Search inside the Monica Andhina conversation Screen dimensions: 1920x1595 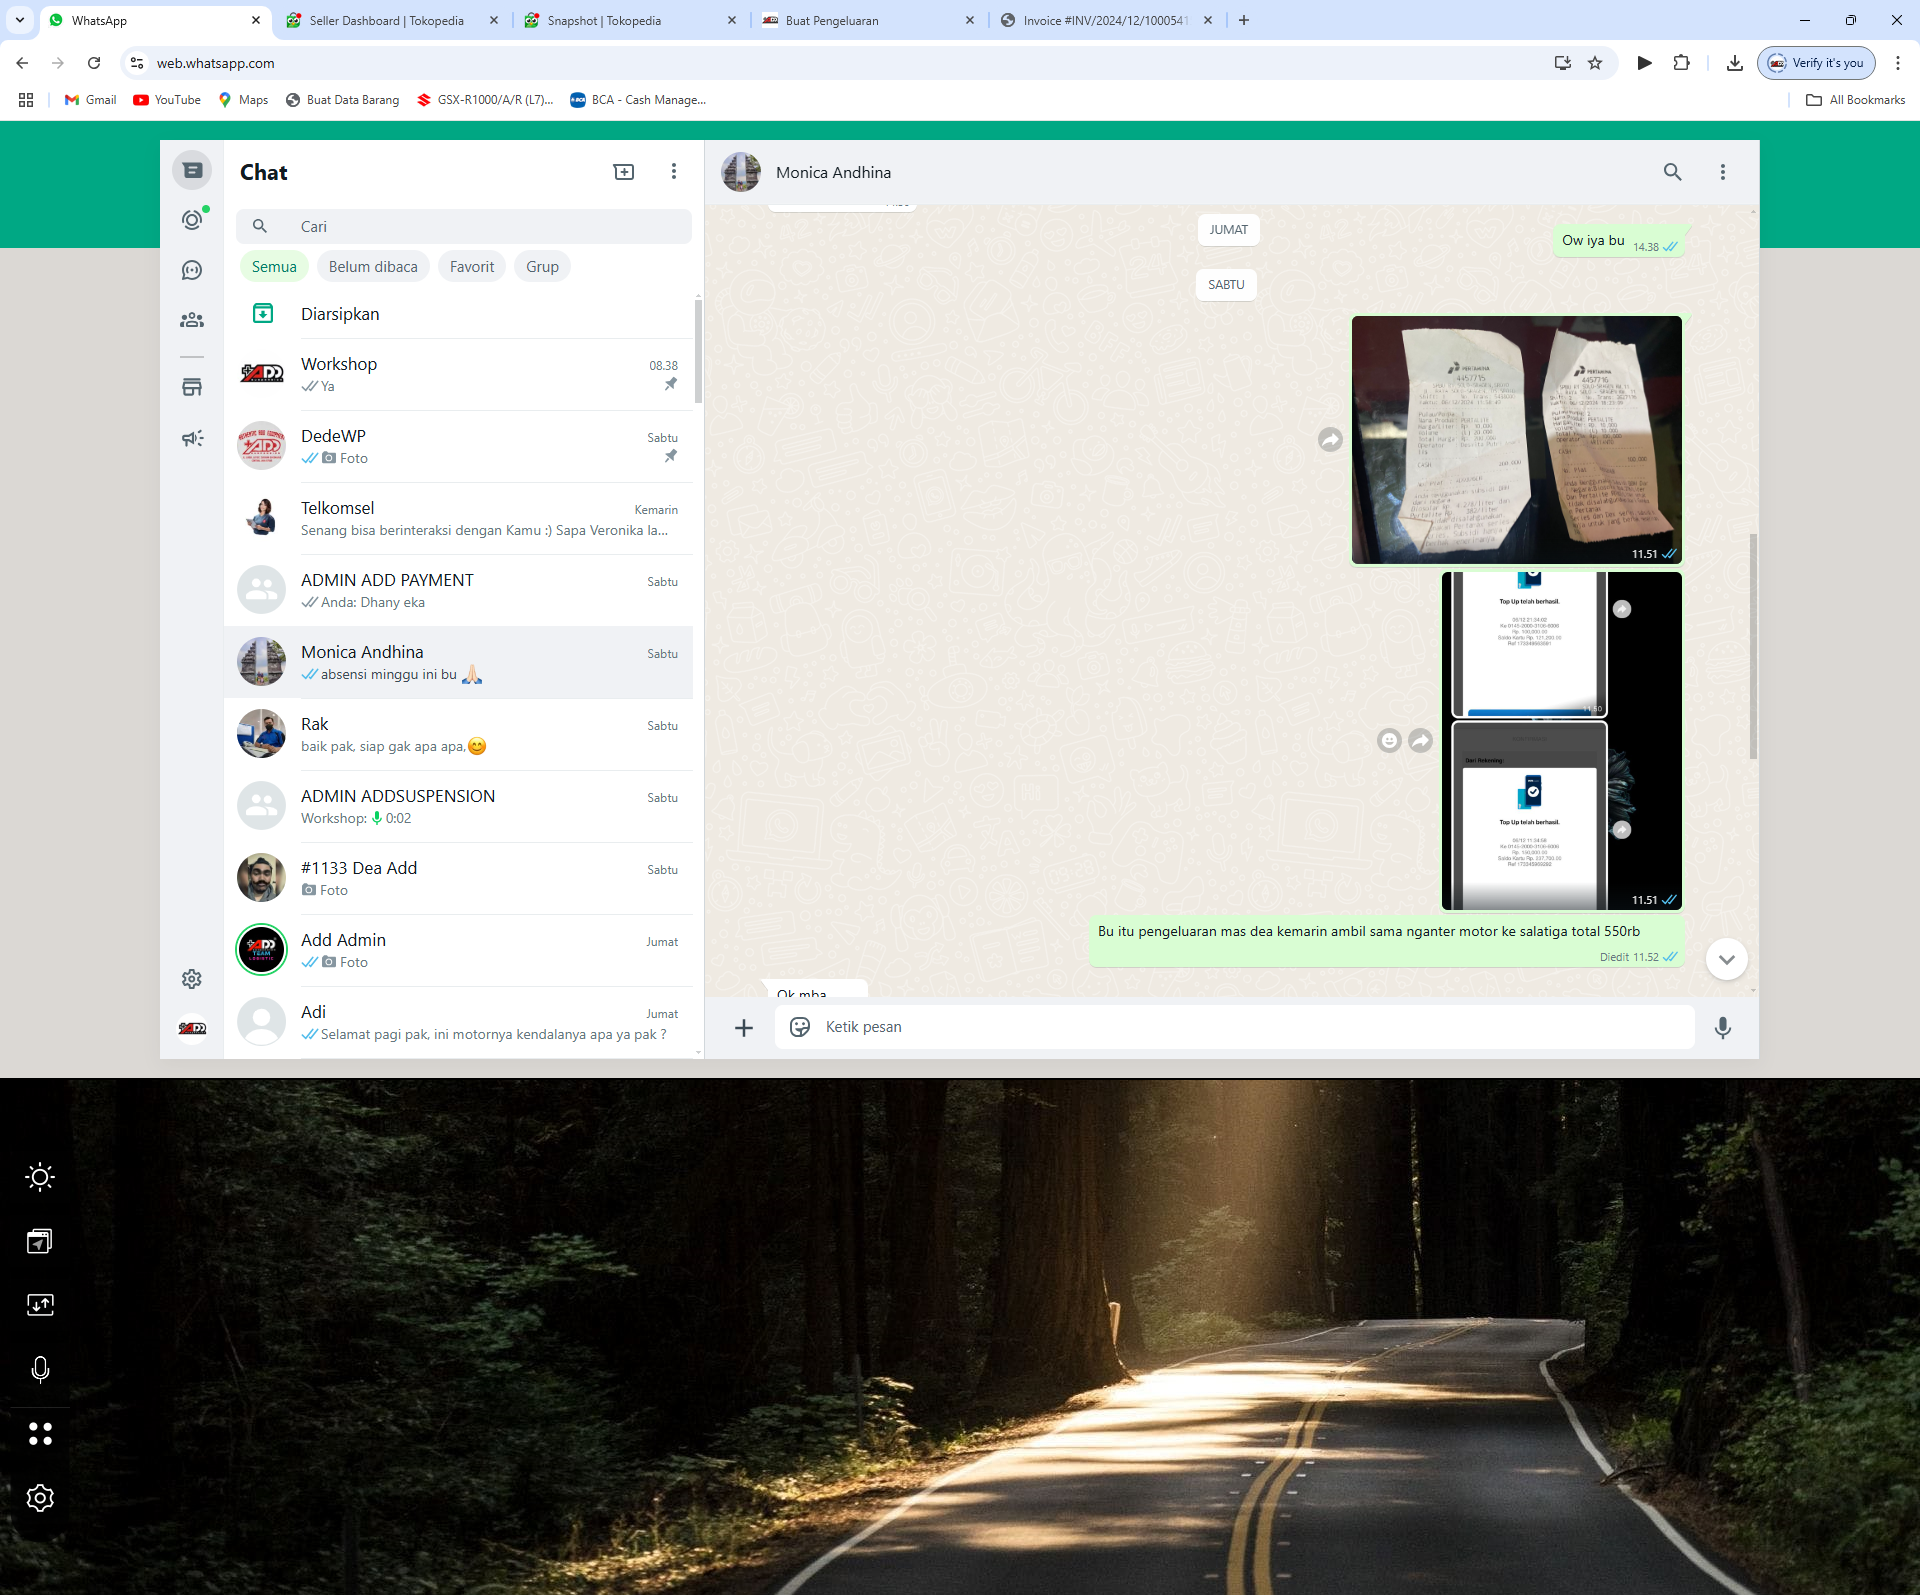1672,172
